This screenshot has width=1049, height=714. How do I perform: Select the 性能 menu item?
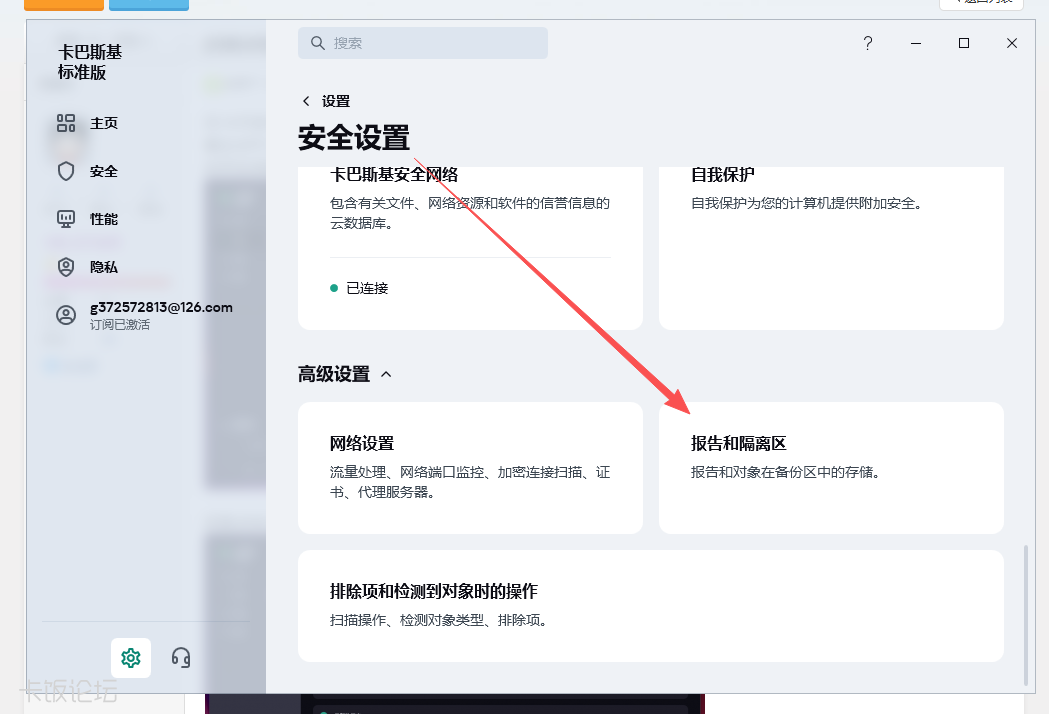point(104,219)
